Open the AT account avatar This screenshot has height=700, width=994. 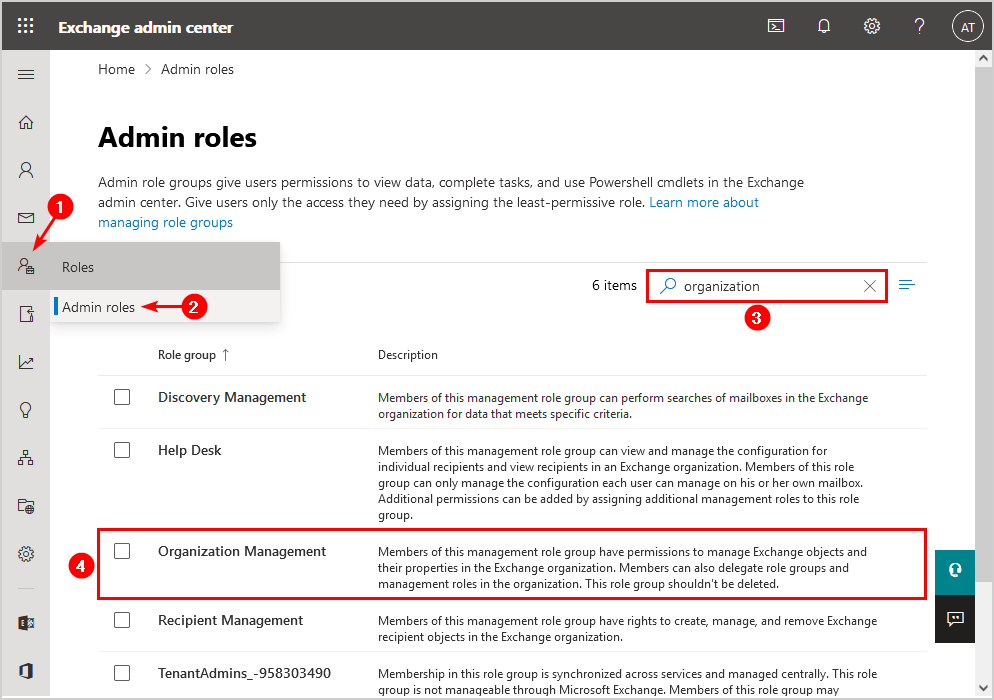(967, 27)
